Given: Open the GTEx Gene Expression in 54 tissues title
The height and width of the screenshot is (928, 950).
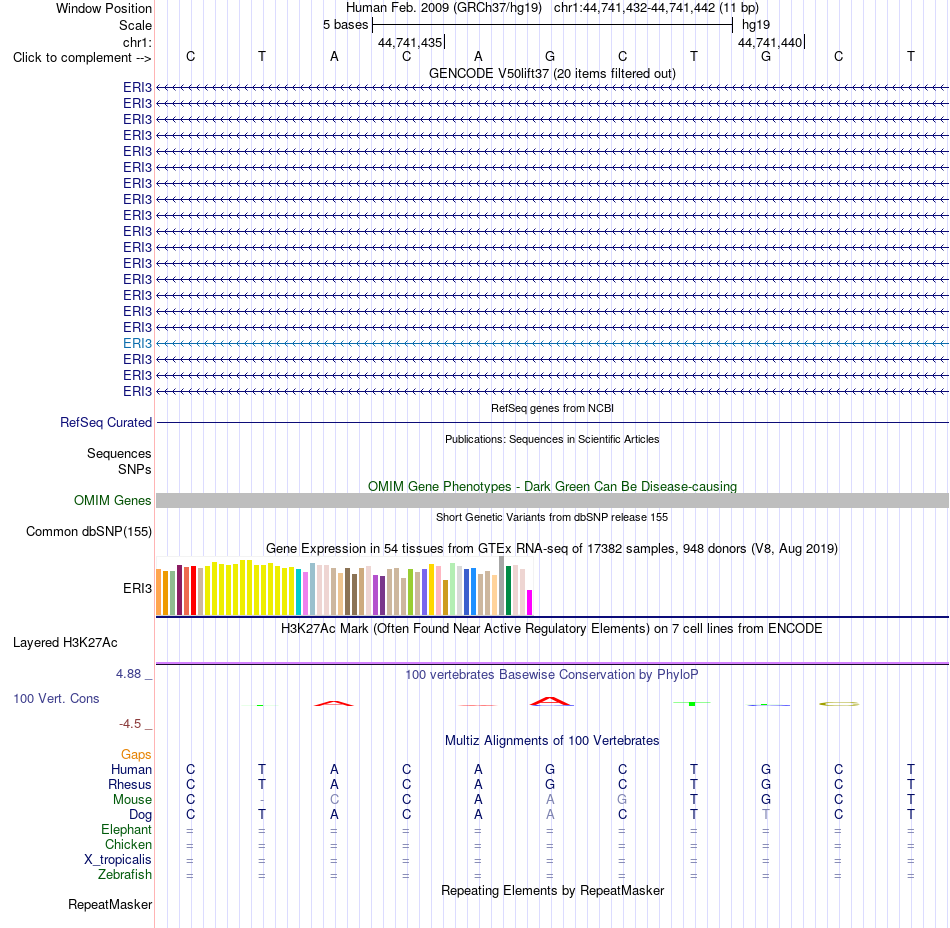Looking at the screenshot, I should click(x=552, y=549).
